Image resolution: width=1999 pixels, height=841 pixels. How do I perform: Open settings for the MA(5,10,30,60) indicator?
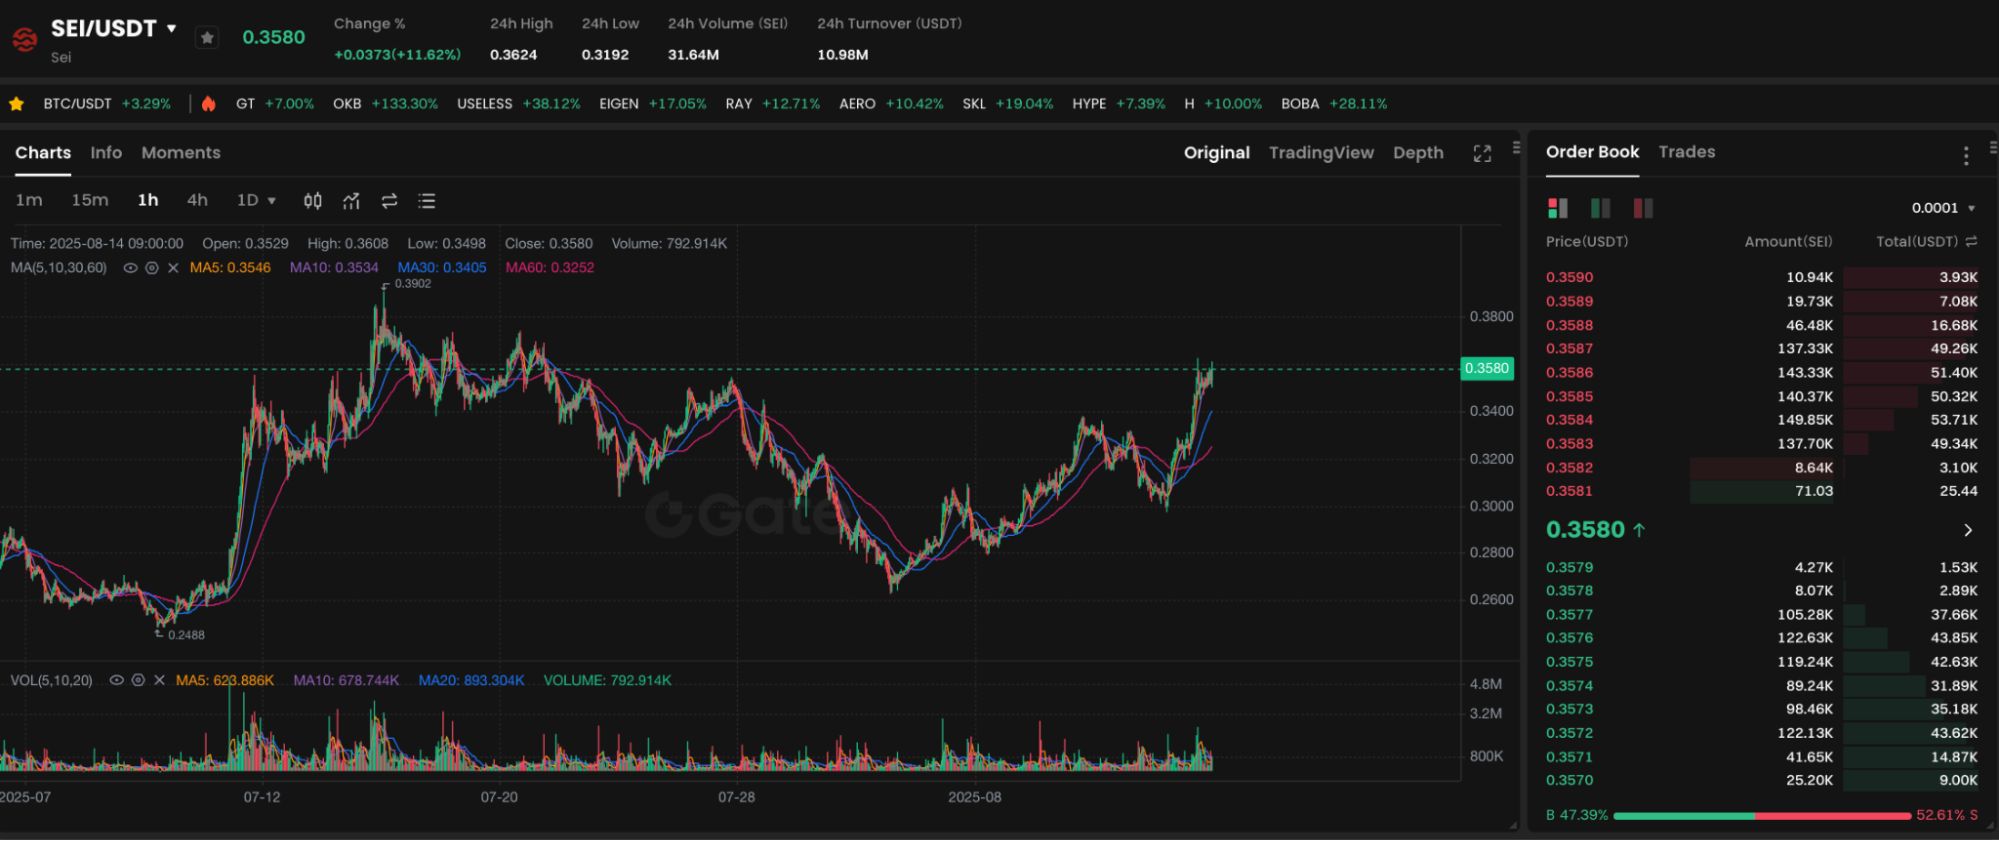pyautogui.click(x=152, y=268)
